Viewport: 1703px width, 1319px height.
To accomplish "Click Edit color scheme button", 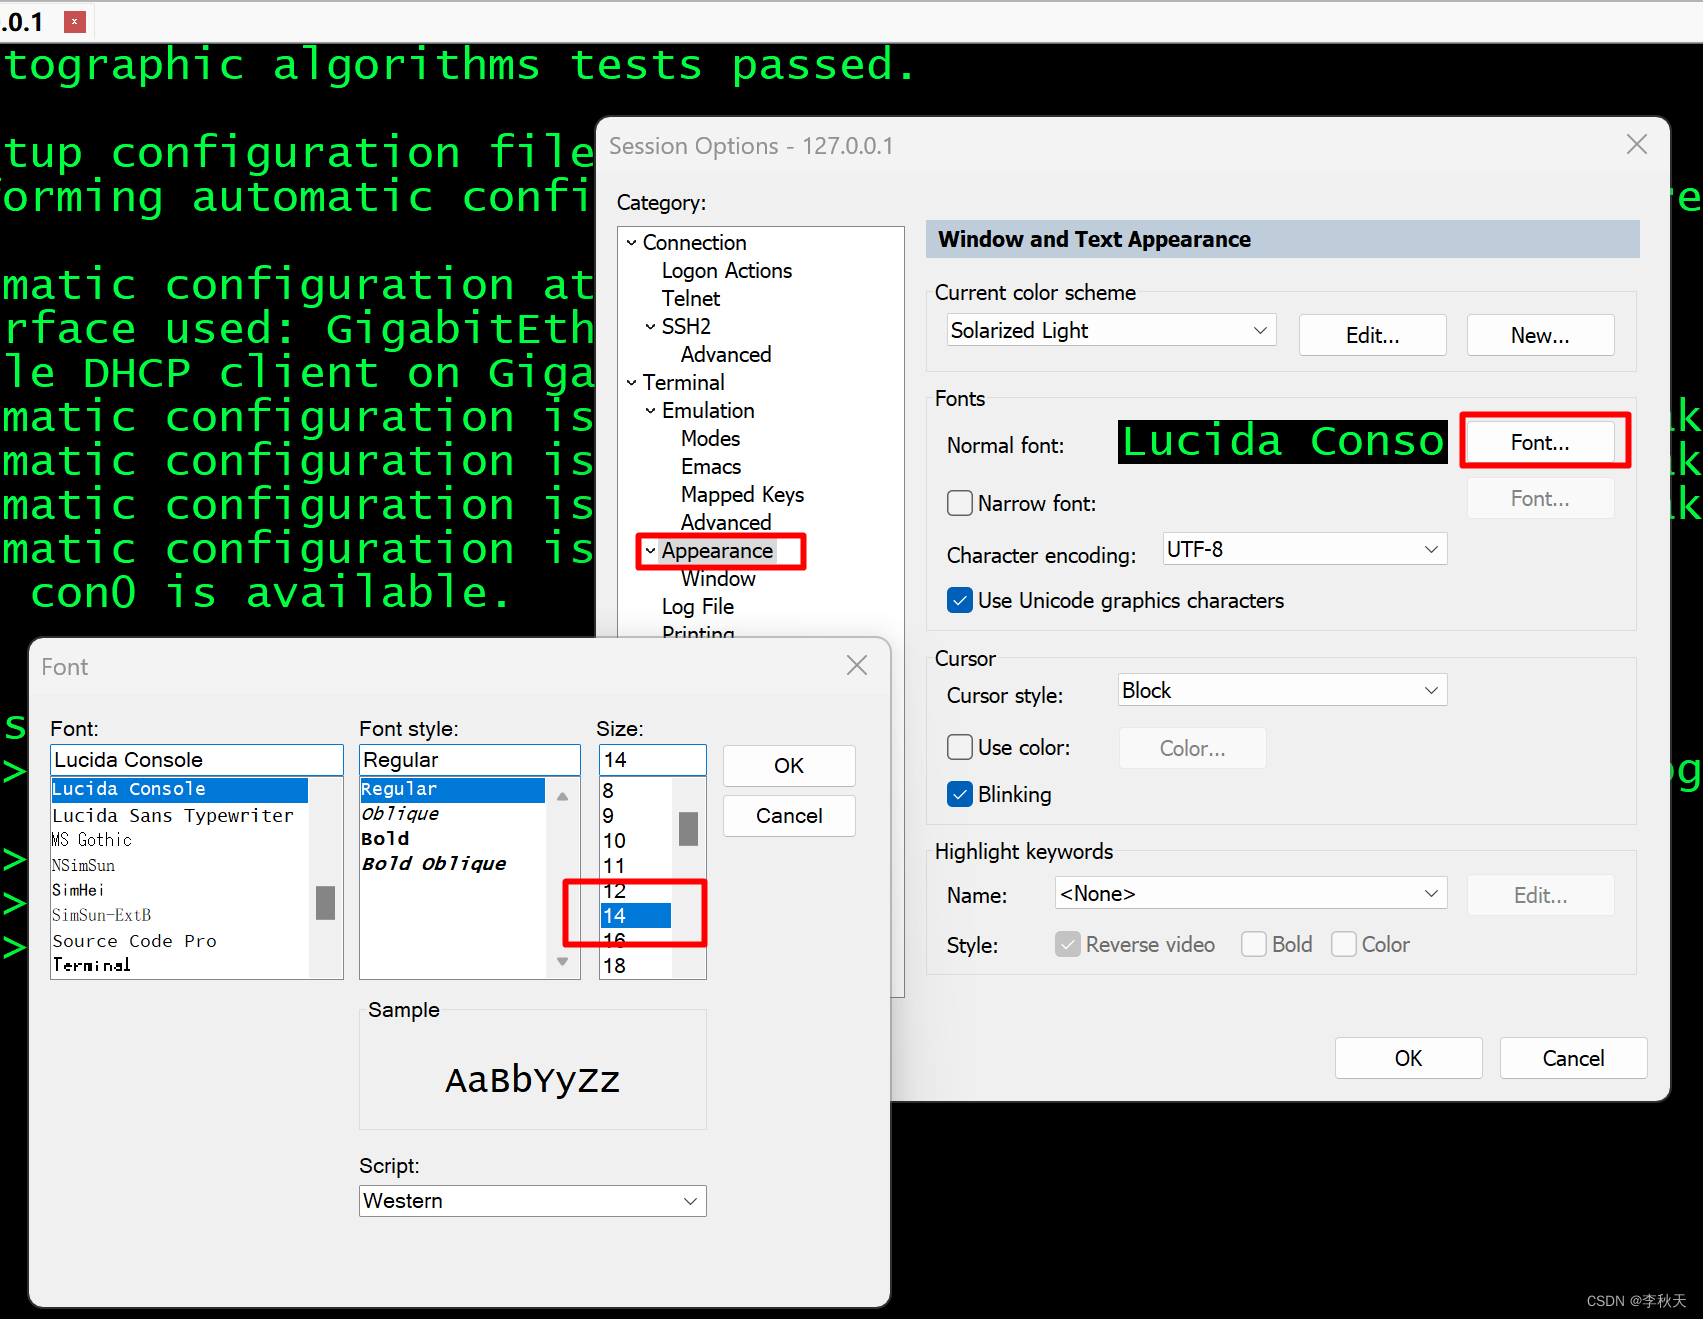I will pyautogui.click(x=1372, y=335).
